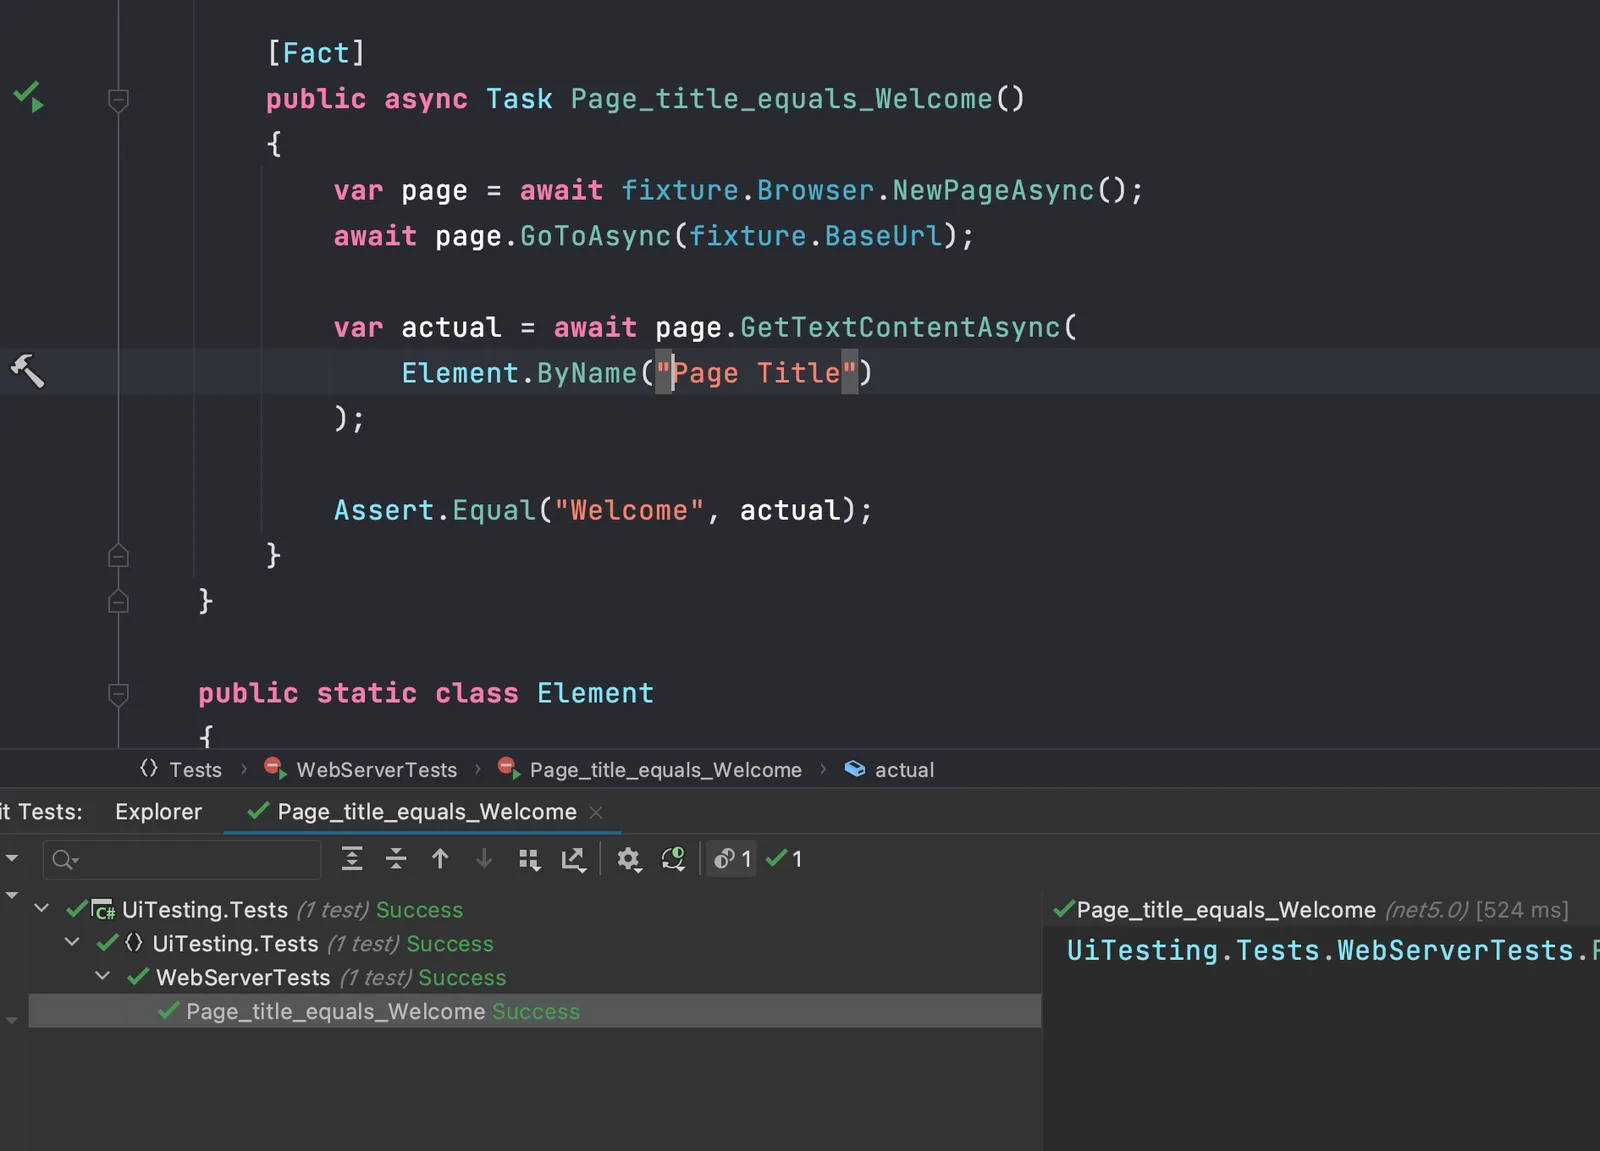
Task: Collapse the Page_title_equals_Welcome method at its signature line
Action: tap(118, 99)
